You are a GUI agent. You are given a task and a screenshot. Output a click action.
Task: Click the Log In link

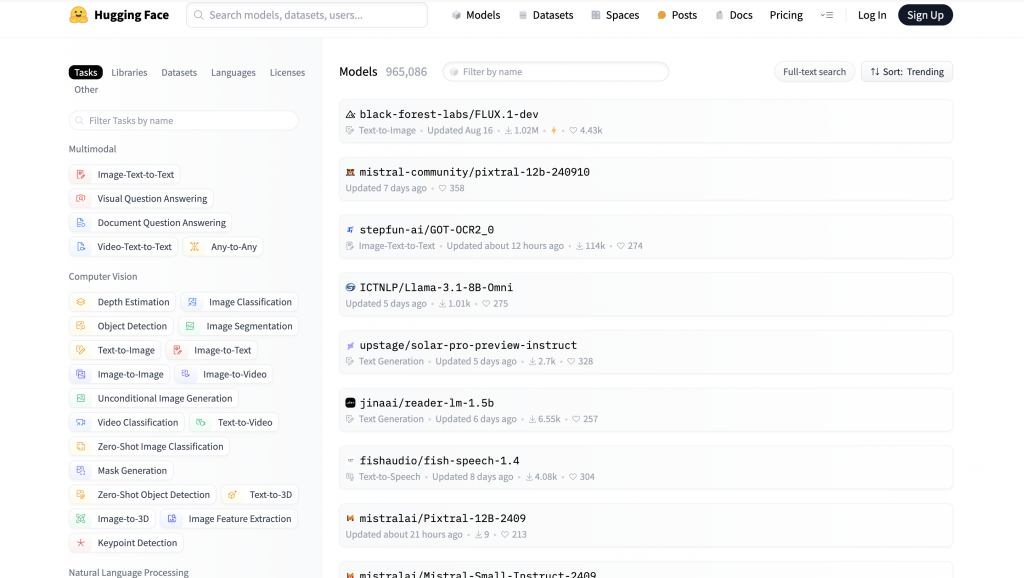(872, 15)
